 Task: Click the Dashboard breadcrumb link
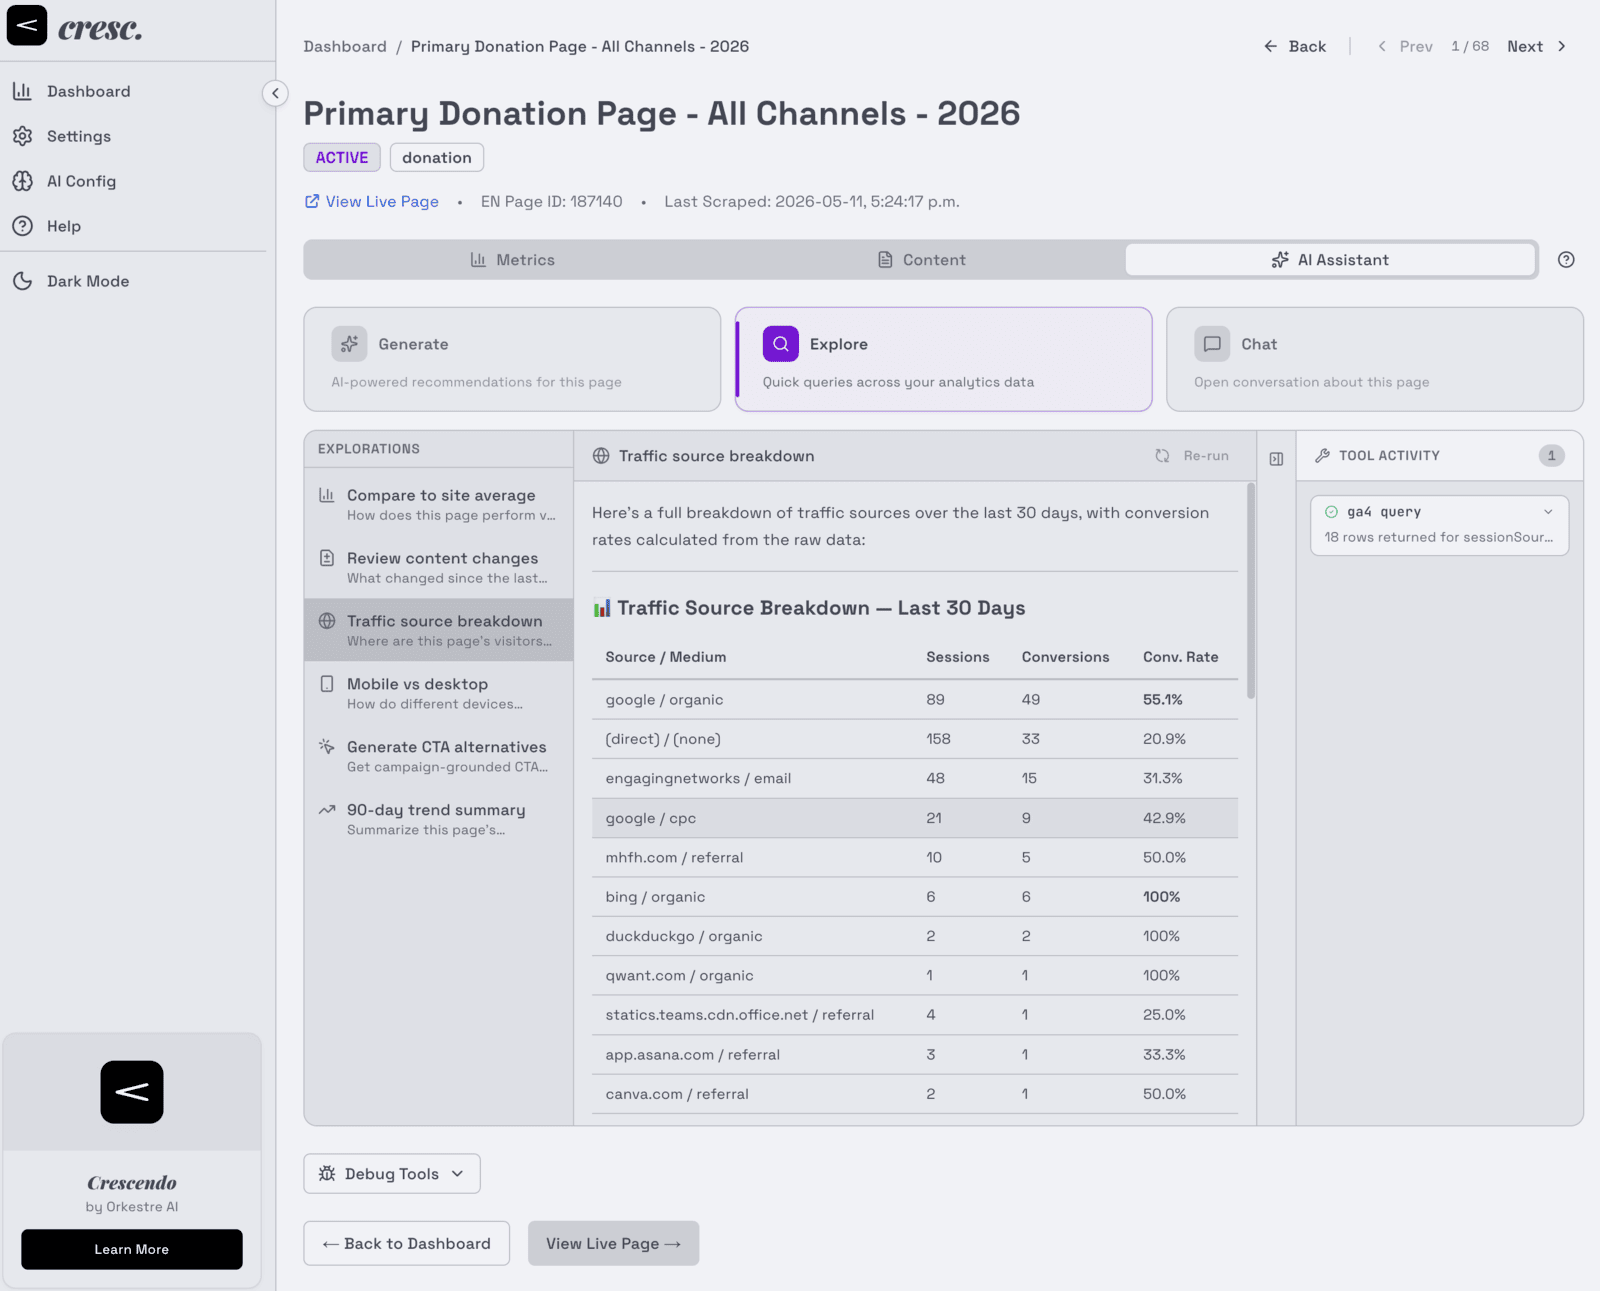click(345, 46)
